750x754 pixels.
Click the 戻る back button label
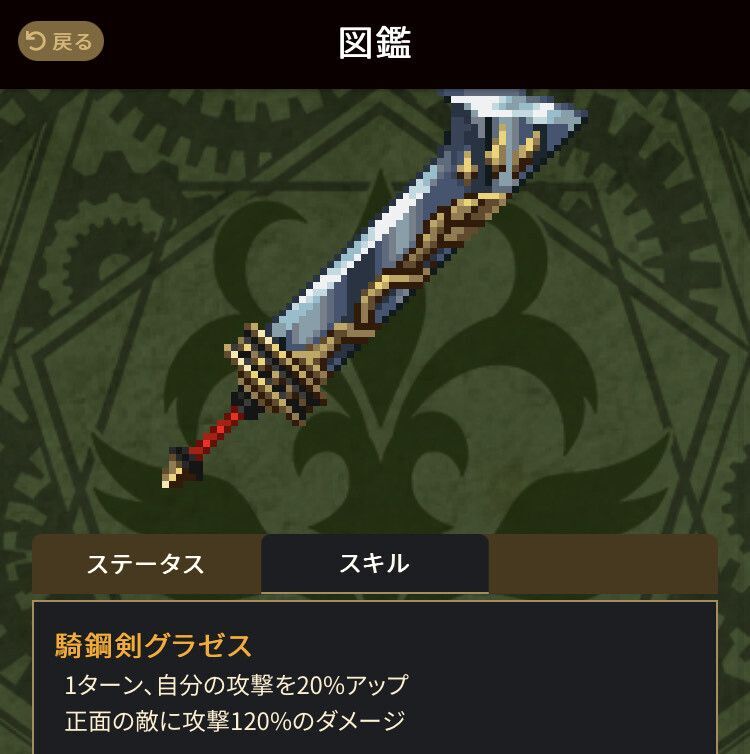point(72,42)
